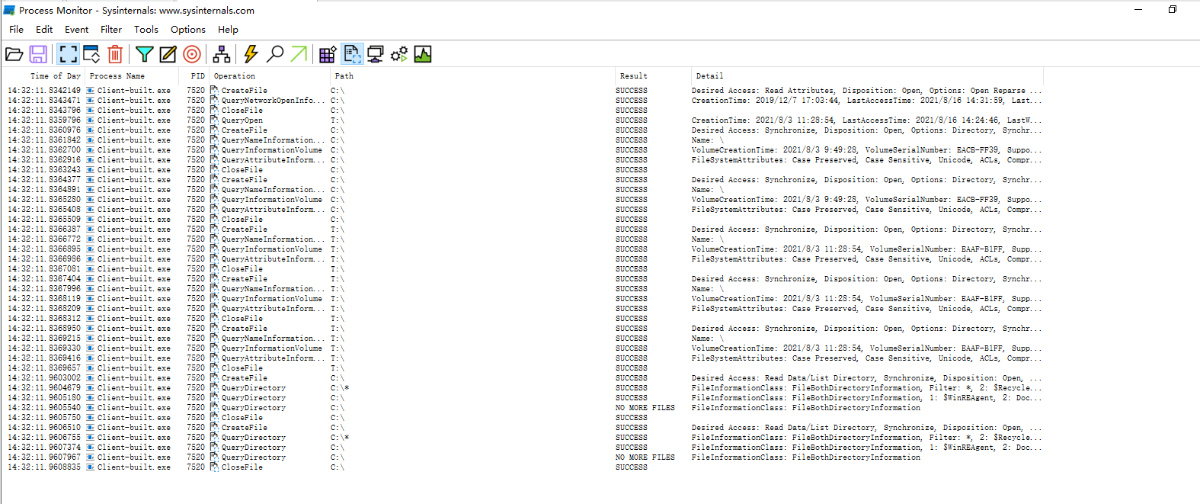Click file icon in the QueryOpen row
Viewport: 1200px width, 504px height.
point(214,120)
